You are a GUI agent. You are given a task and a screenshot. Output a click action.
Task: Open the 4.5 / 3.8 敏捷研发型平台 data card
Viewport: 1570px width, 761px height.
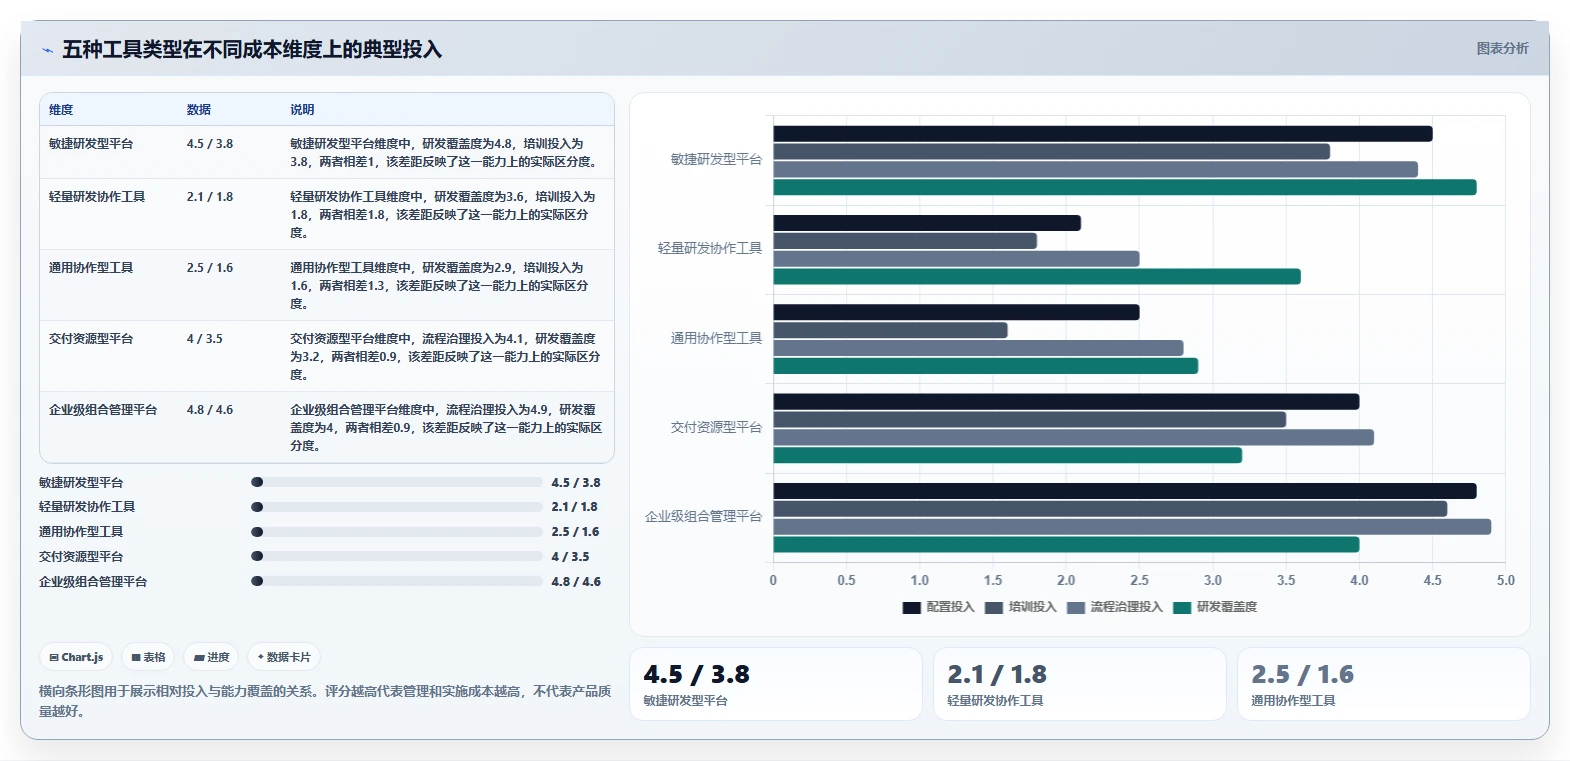pos(776,684)
